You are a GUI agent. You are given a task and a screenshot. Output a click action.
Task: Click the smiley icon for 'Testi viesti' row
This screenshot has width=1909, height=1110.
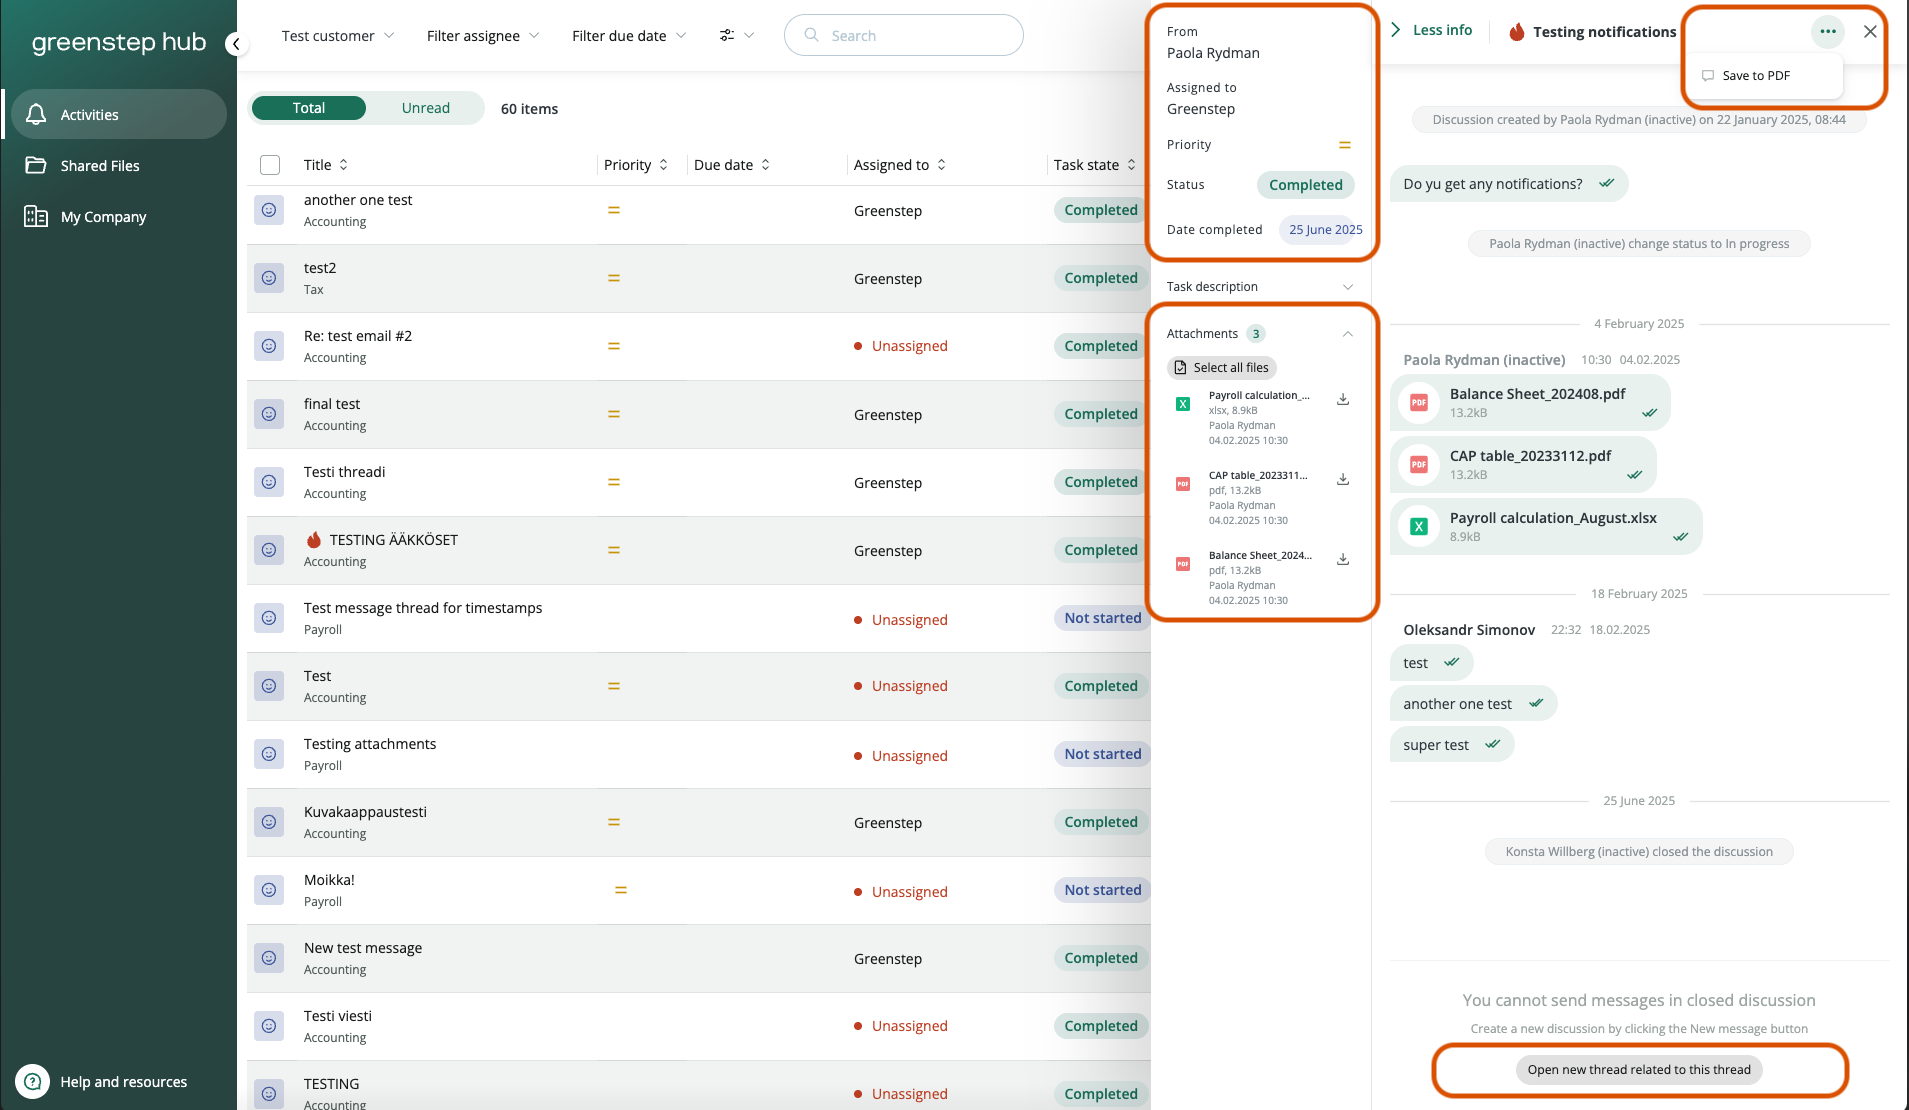click(x=269, y=1026)
